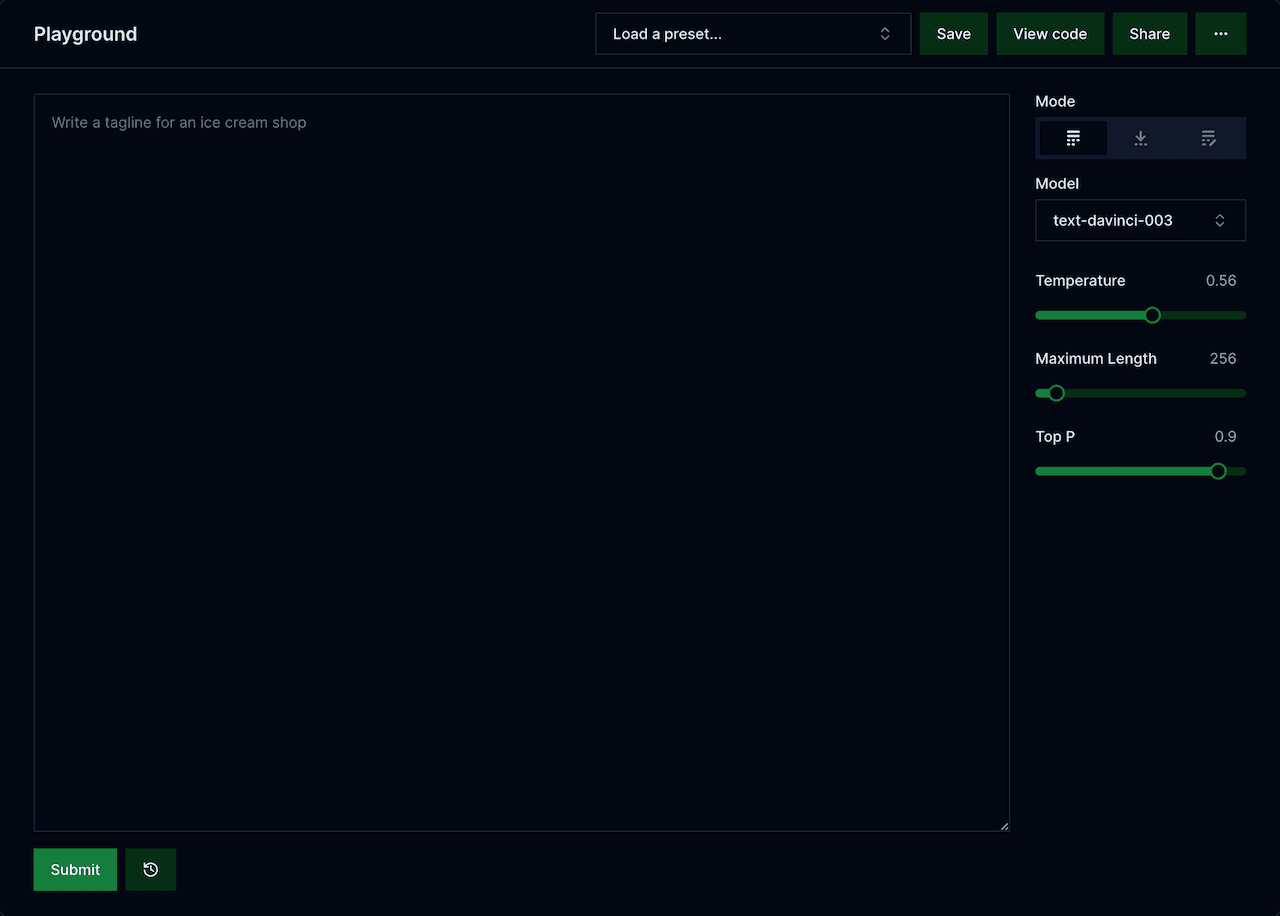Open the more options ellipsis menu
Viewport: 1280px width, 916px height.
point(1220,33)
